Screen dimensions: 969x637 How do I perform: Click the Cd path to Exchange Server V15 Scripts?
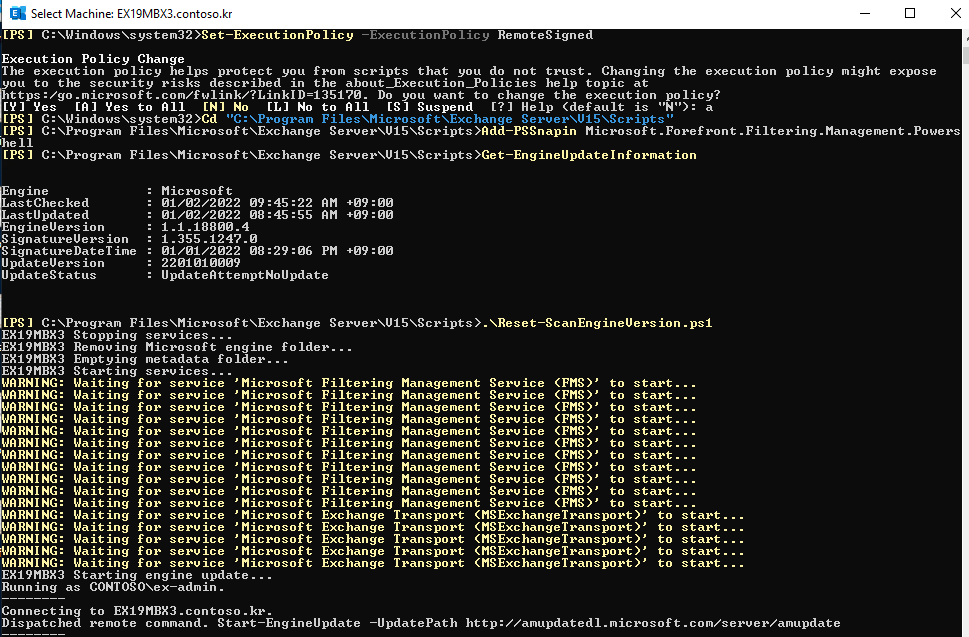point(450,119)
